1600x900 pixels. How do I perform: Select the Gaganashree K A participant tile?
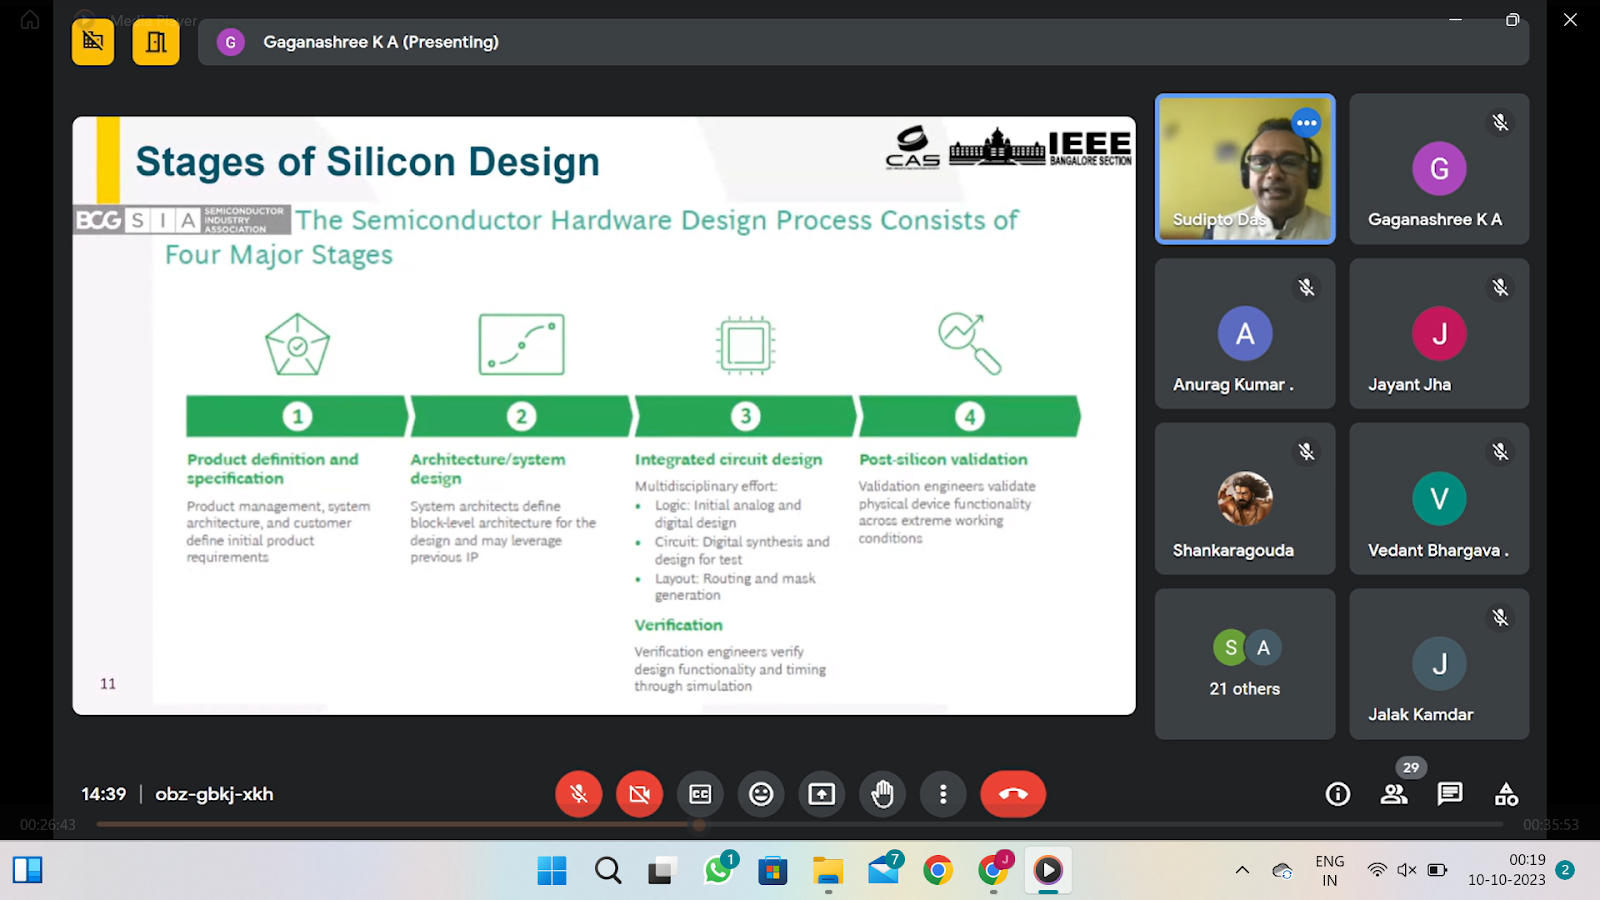coord(1439,169)
